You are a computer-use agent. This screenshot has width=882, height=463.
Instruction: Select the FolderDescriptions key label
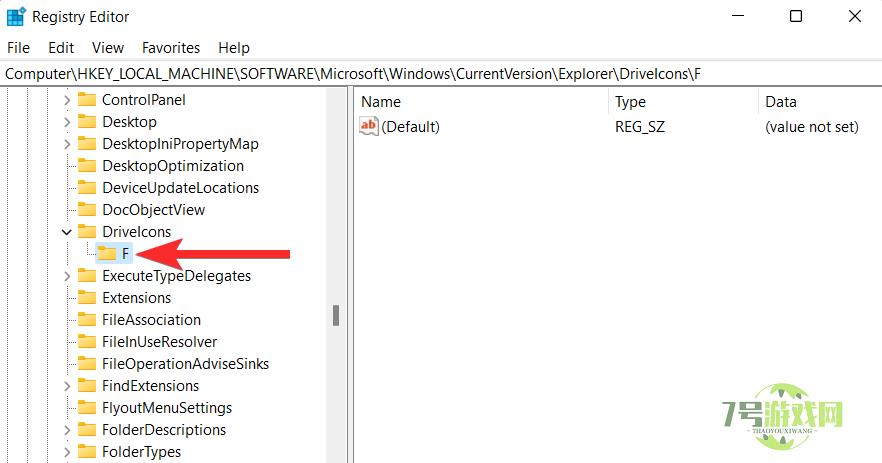point(164,430)
